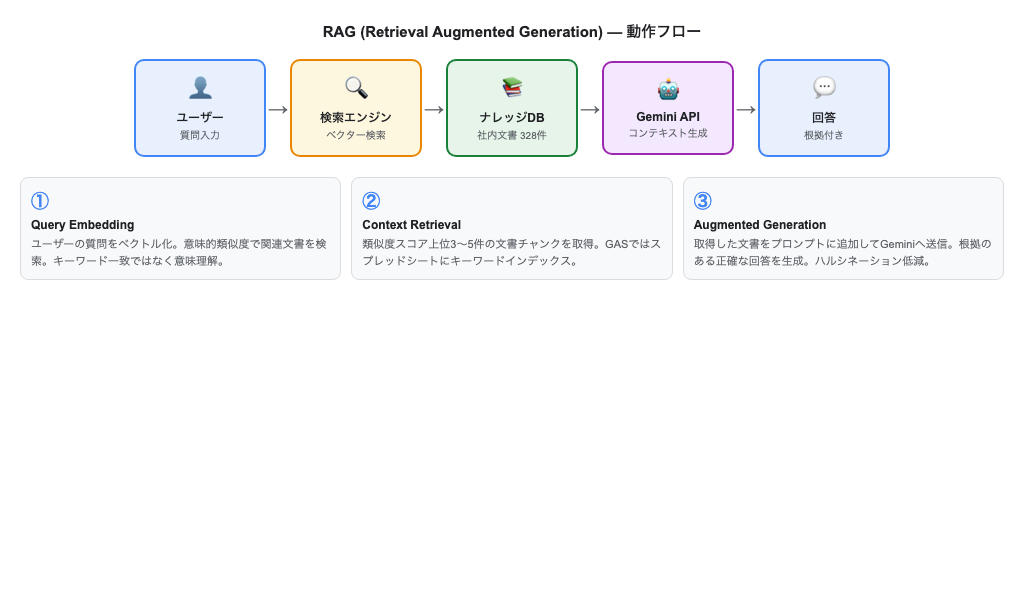Select the arrow pointing to Gemini API
1024x600 pixels.
588,108
